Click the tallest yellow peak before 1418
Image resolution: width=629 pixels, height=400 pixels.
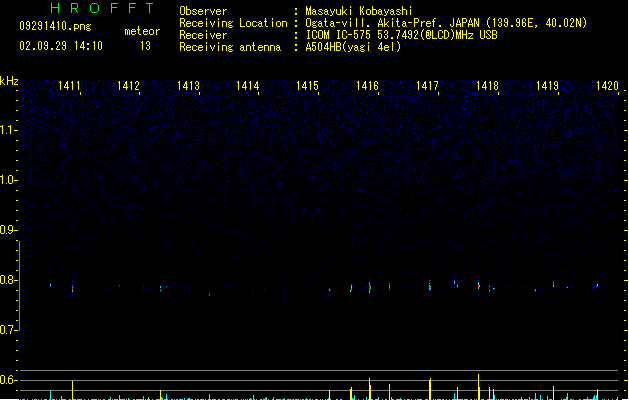478,387
